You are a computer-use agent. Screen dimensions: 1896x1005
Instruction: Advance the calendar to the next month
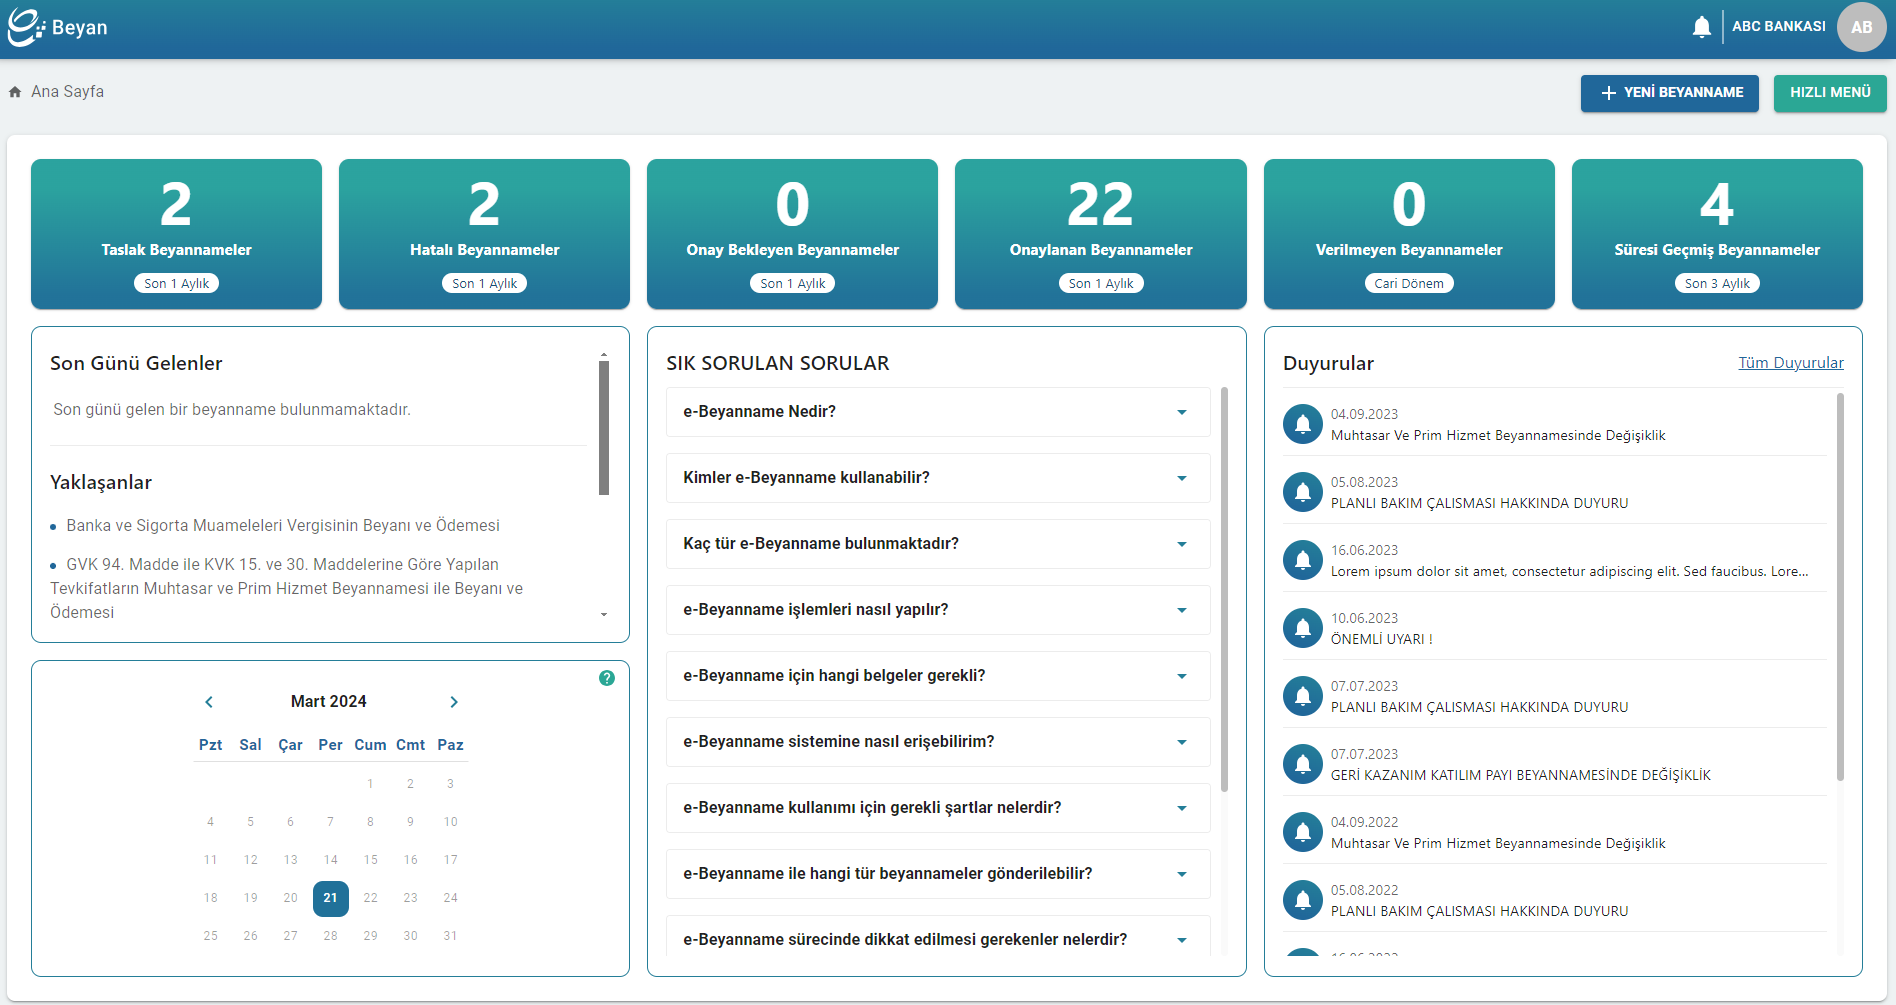(454, 702)
